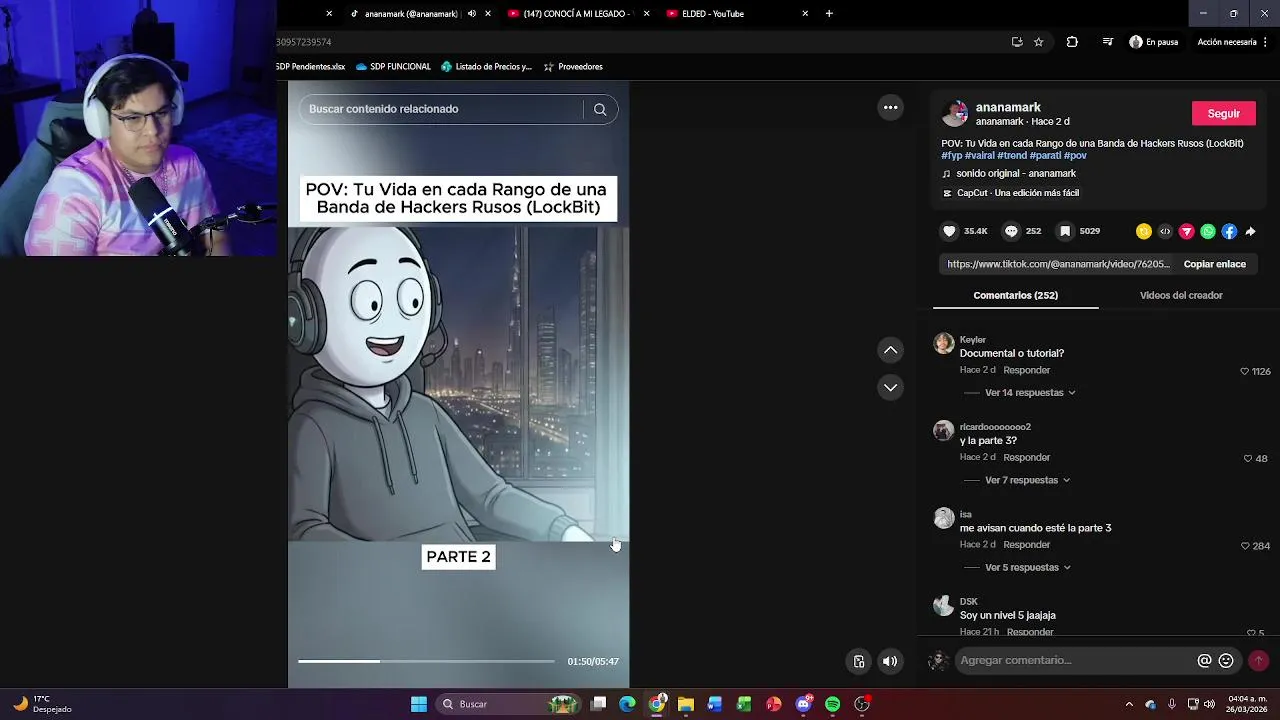Image resolution: width=1280 pixels, height=720 pixels.
Task: Repost using the yellow repost icon
Action: pyautogui.click(x=1144, y=231)
